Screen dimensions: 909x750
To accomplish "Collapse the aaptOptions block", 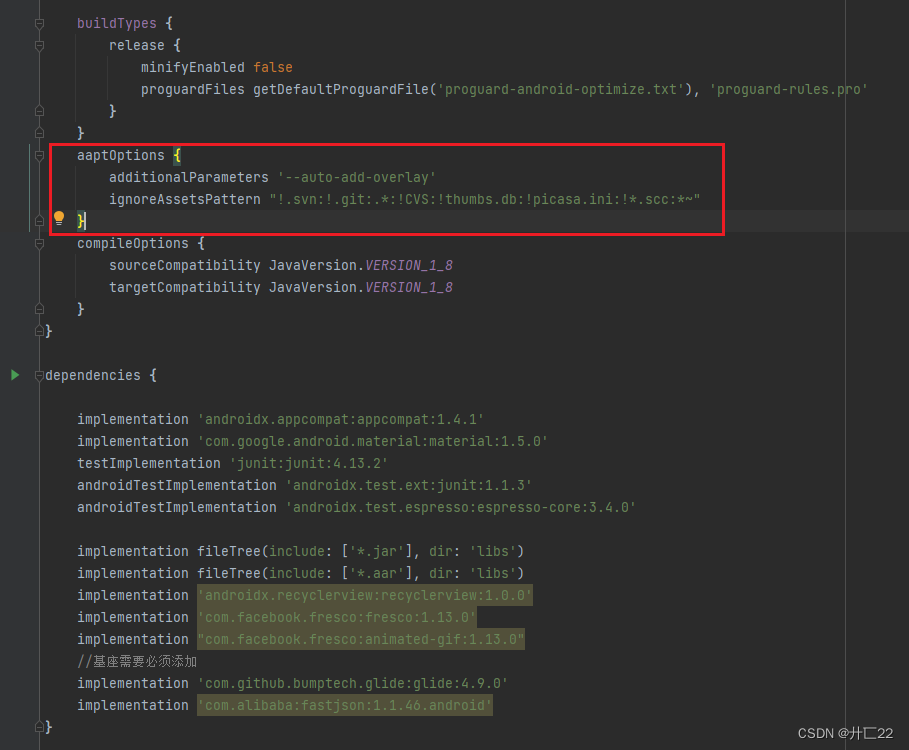I will point(37,155).
